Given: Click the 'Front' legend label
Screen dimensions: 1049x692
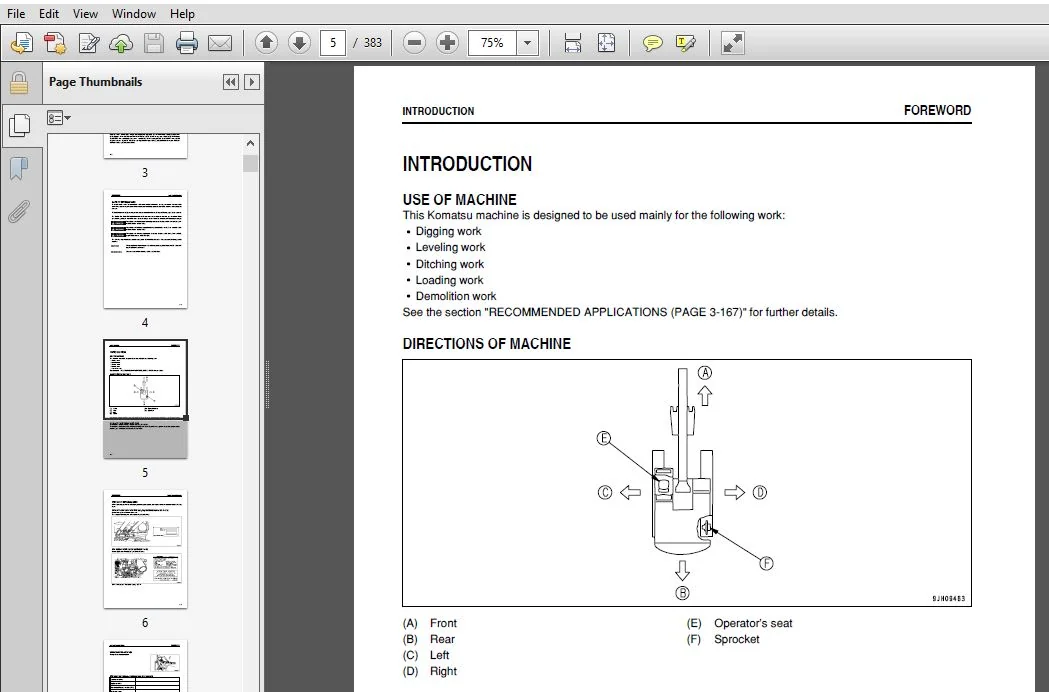Looking at the screenshot, I should (443, 623).
